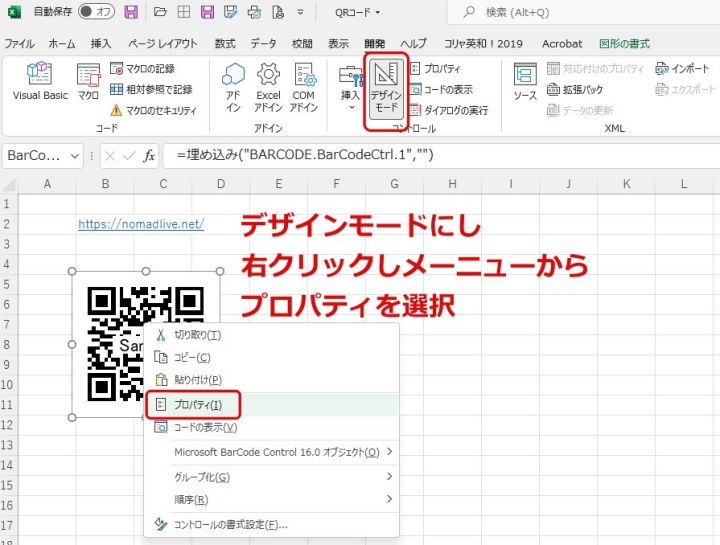
Task: Toggle デザインモード in the ribbon
Action: click(386, 89)
